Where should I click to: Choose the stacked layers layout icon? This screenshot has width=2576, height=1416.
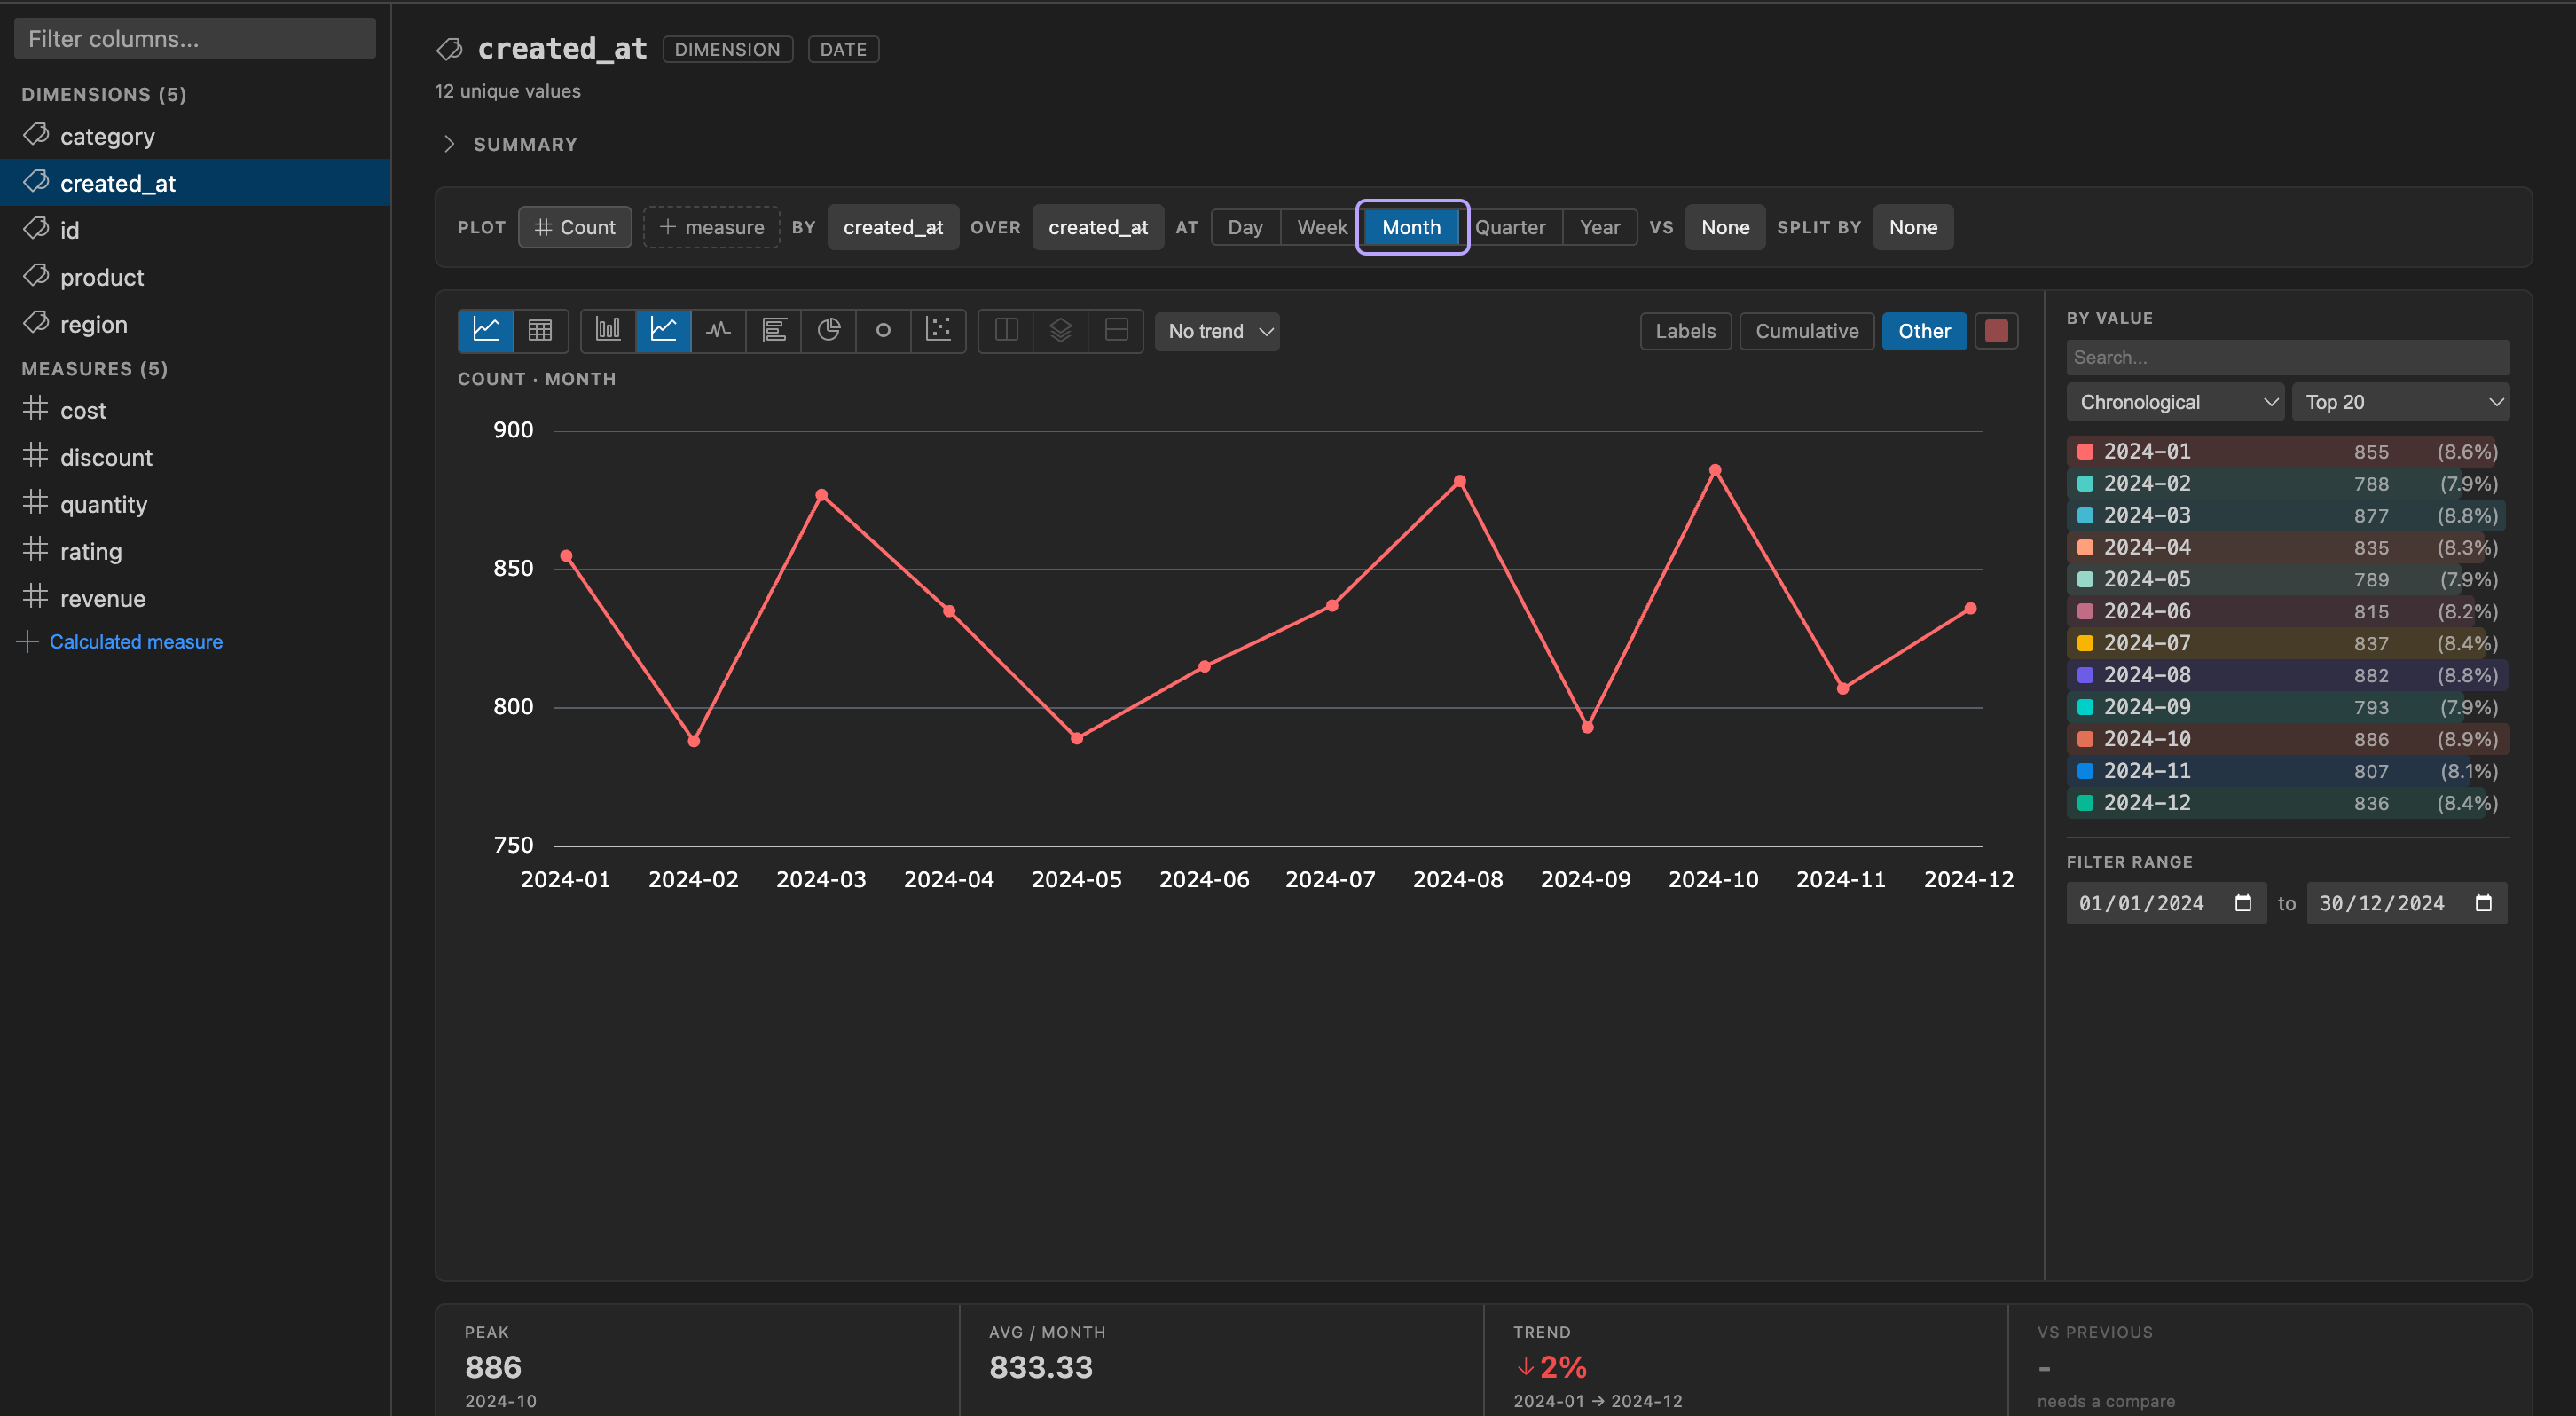tap(1061, 331)
